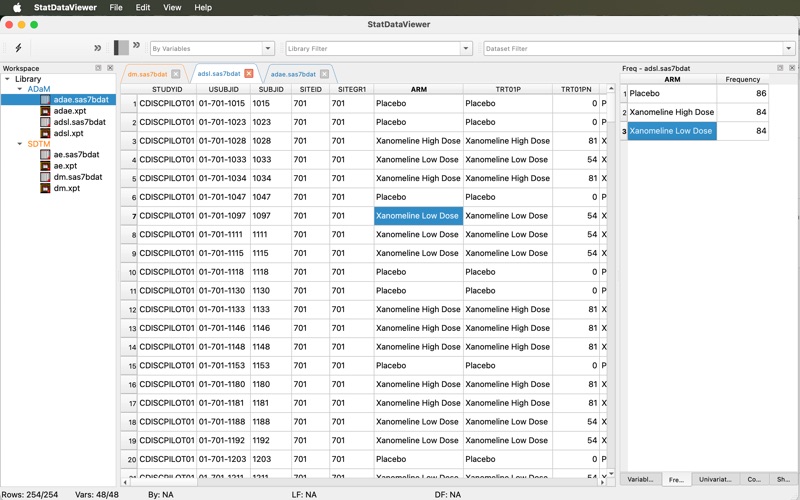800x500 pixels.
Task: Collapse the ADaM folder
Action: click(x=20, y=89)
